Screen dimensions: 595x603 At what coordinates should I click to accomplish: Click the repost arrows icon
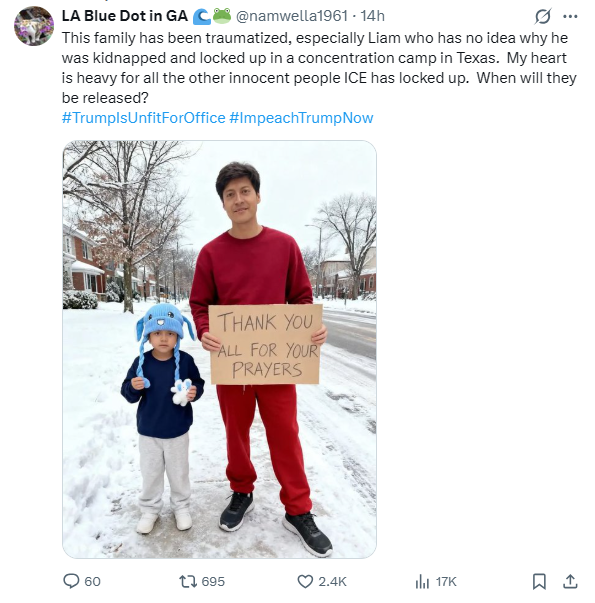pos(188,581)
